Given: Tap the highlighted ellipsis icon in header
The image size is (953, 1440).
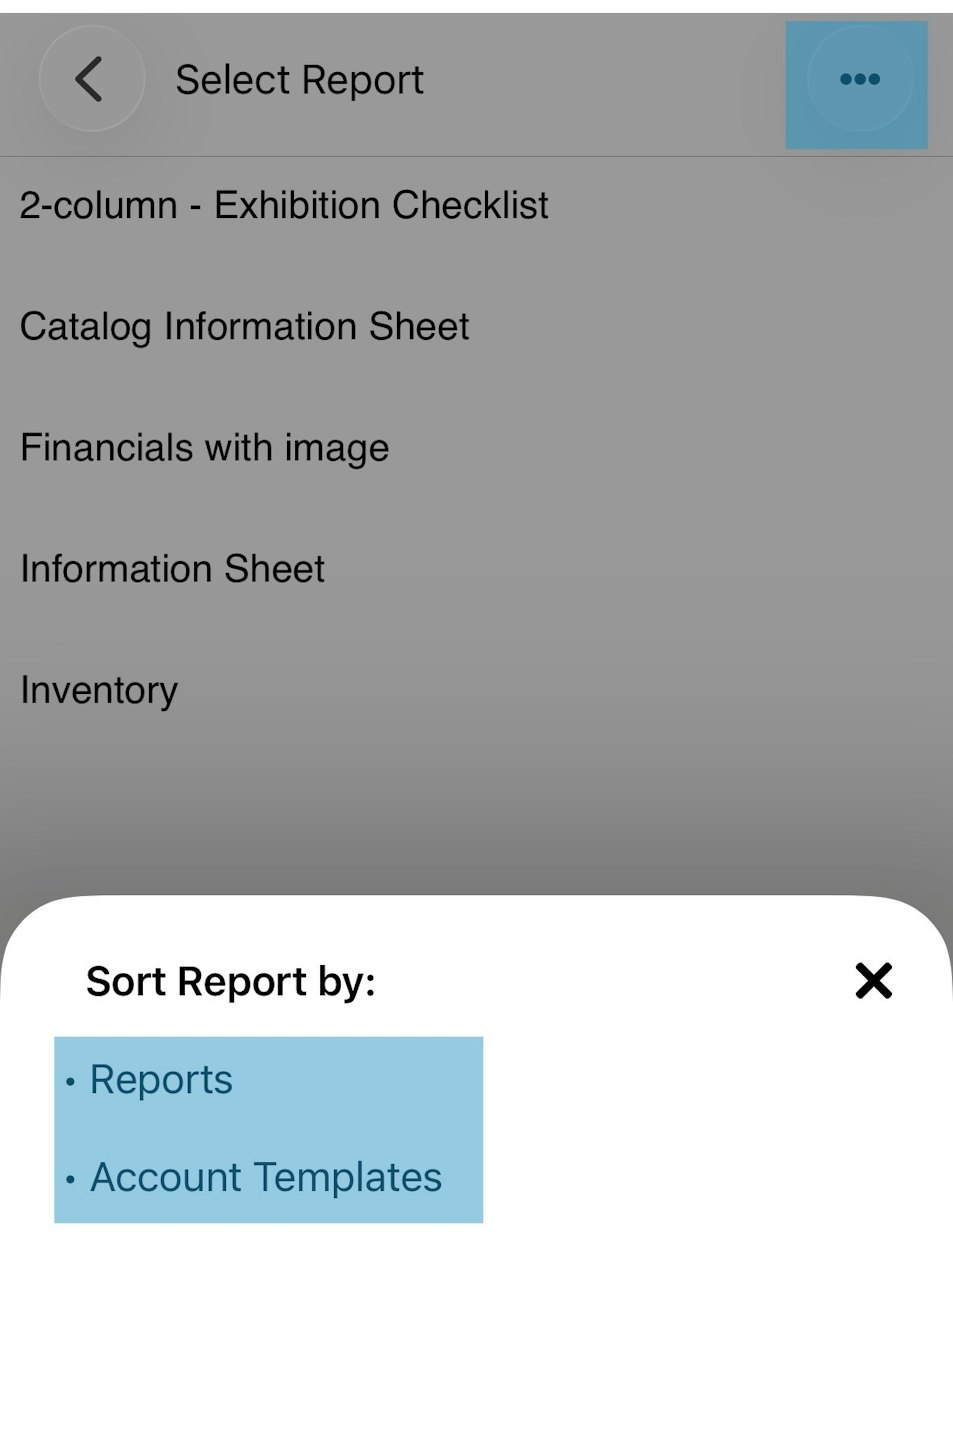Looking at the screenshot, I should 859,80.
